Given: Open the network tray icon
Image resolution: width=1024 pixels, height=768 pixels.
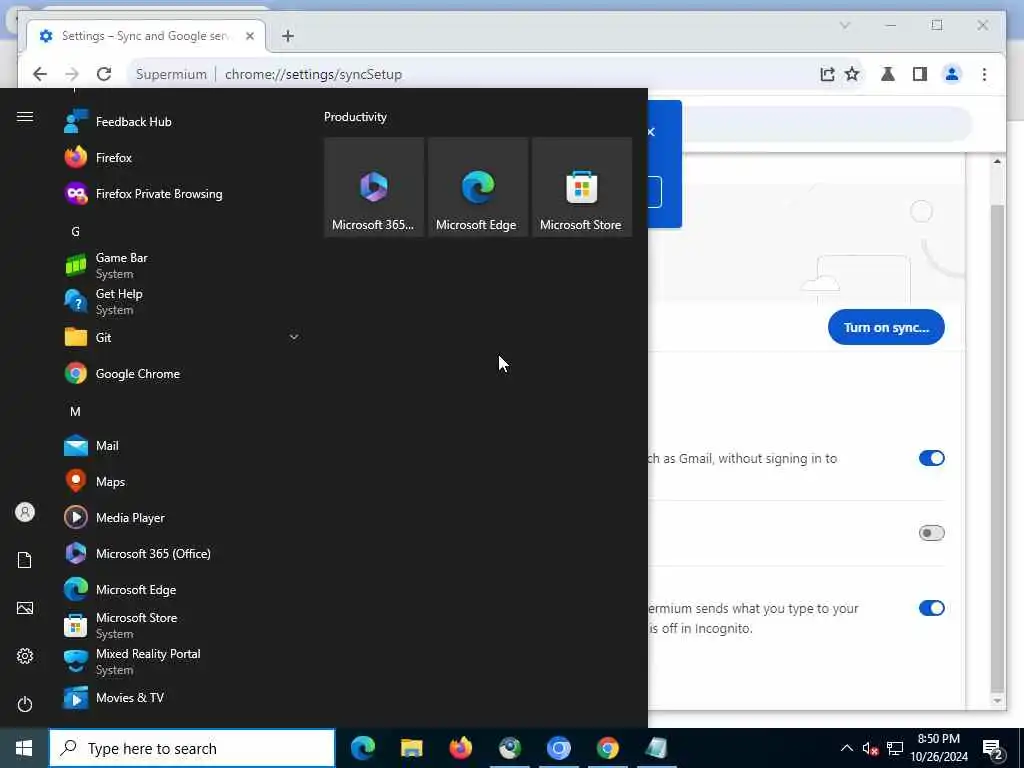Looking at the screenshot, I should (895, 748).
